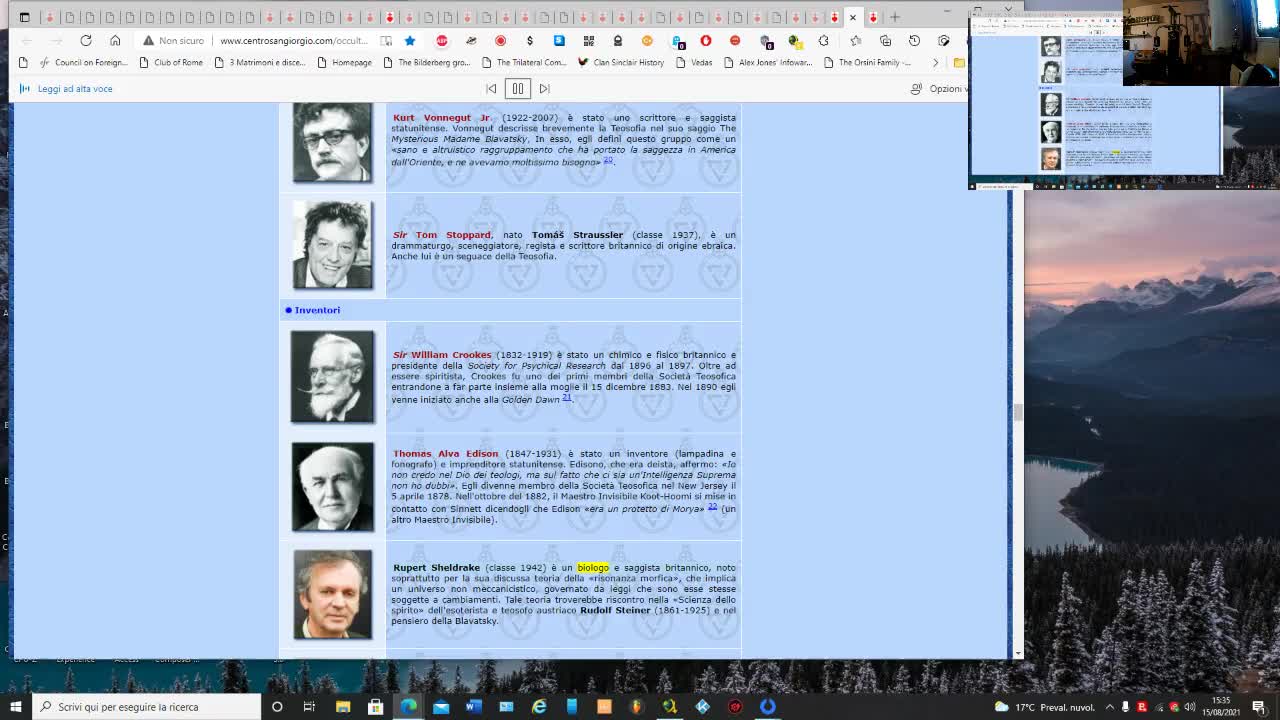
Task: Open the vertical tabs actions menu
Action: 24,17
